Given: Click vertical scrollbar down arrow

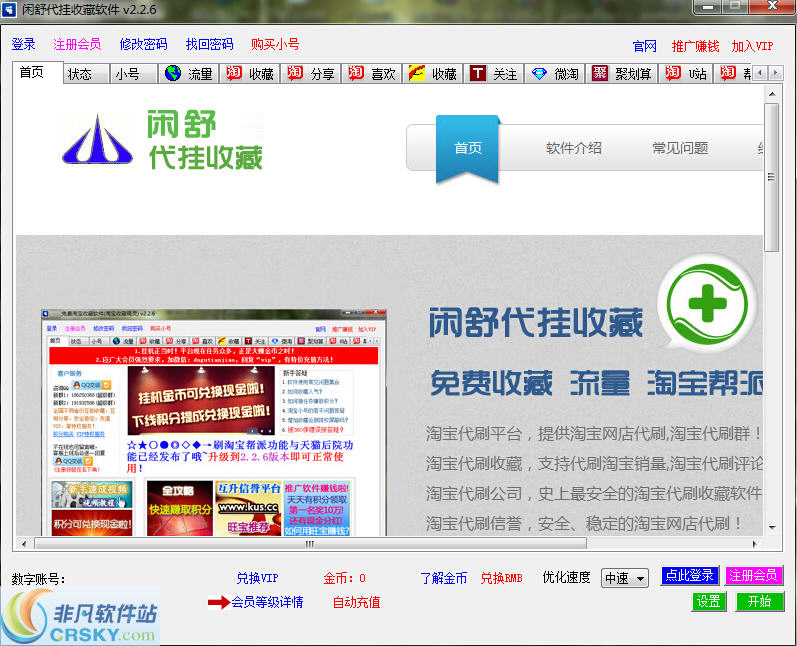Looking at the screenshot, I should pos(772,528).
